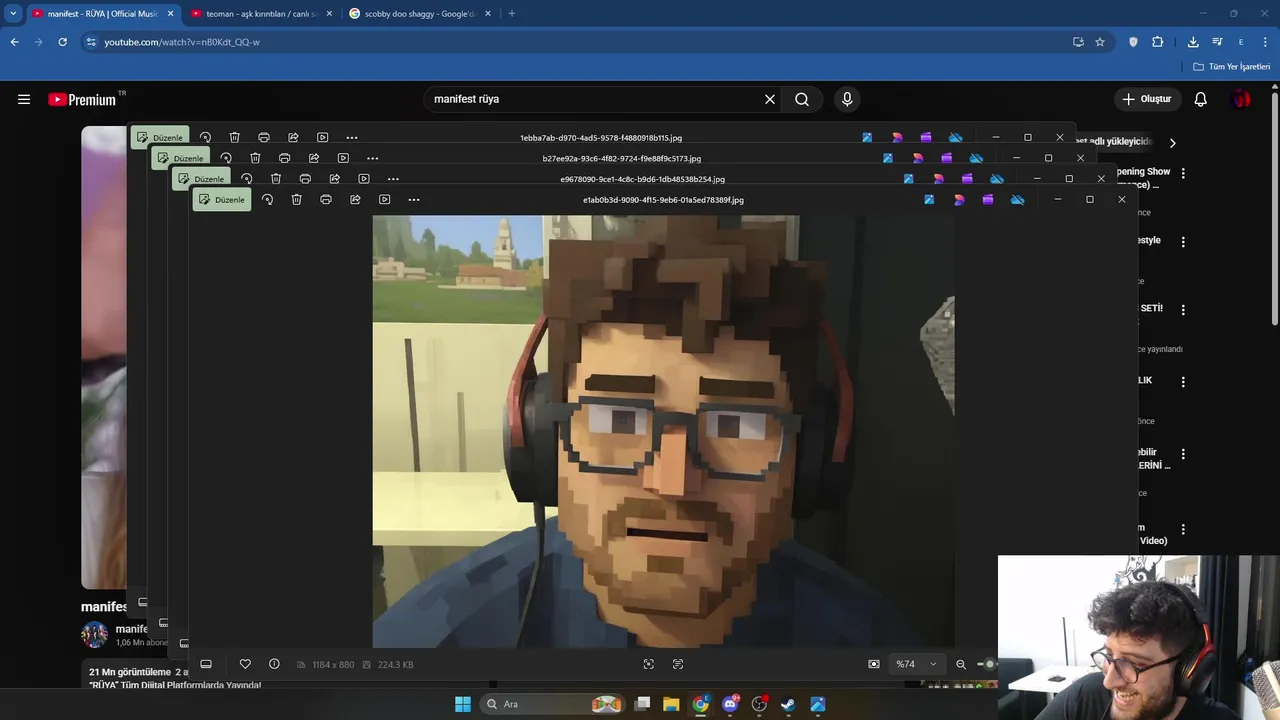Open the %74 zoom dropdown
The image size is (1280, 720).
coord(917,664)
